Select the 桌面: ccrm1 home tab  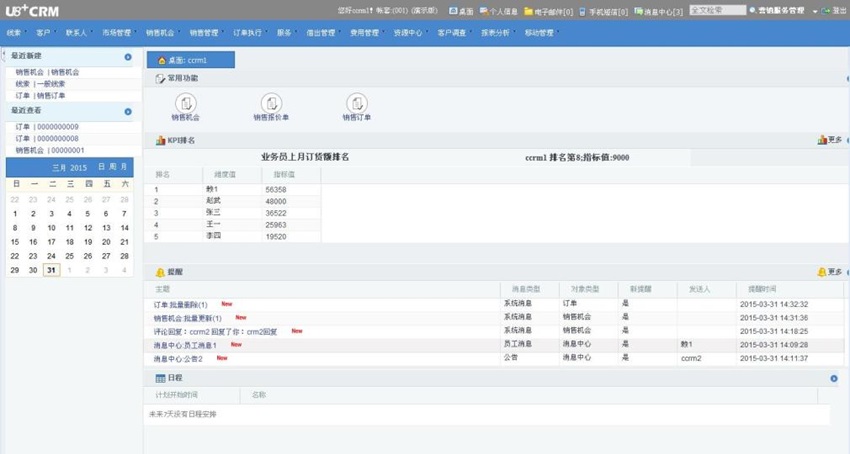pyautogui.click(x=191, y=60)
